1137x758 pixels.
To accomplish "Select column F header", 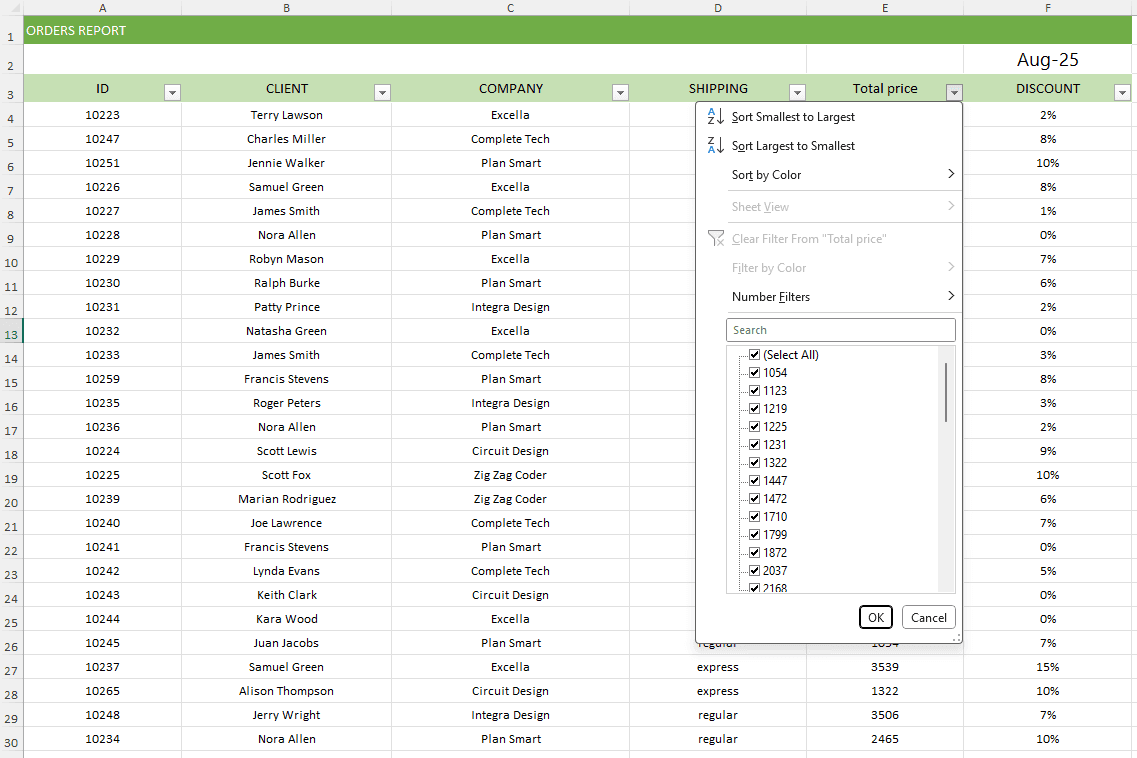I will point(1048,8).
